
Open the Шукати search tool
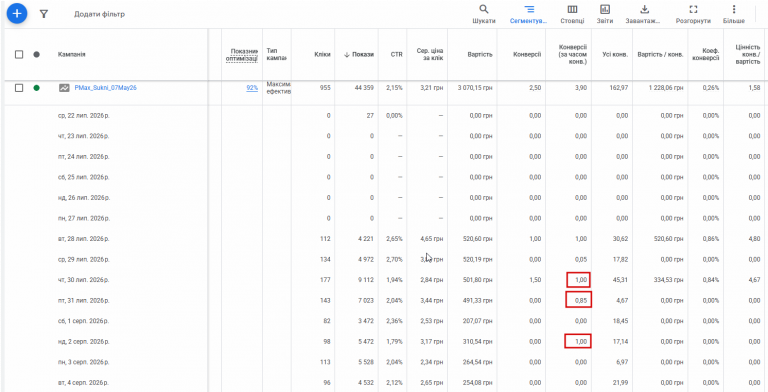pyautogui.click(x=484, y=14)
